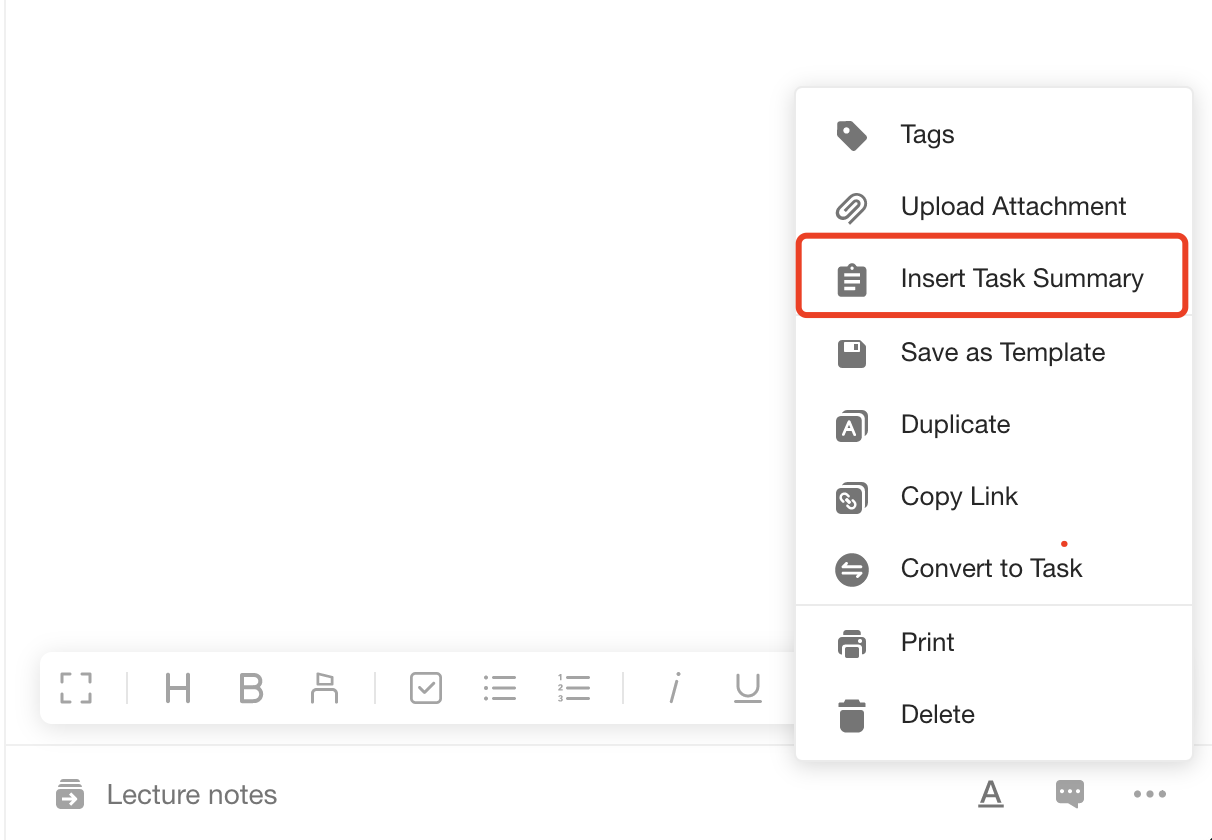This screenshot has width=1212, height=840.
Task: Open the three-dot more options menu
Action: tap(1149, 793)
